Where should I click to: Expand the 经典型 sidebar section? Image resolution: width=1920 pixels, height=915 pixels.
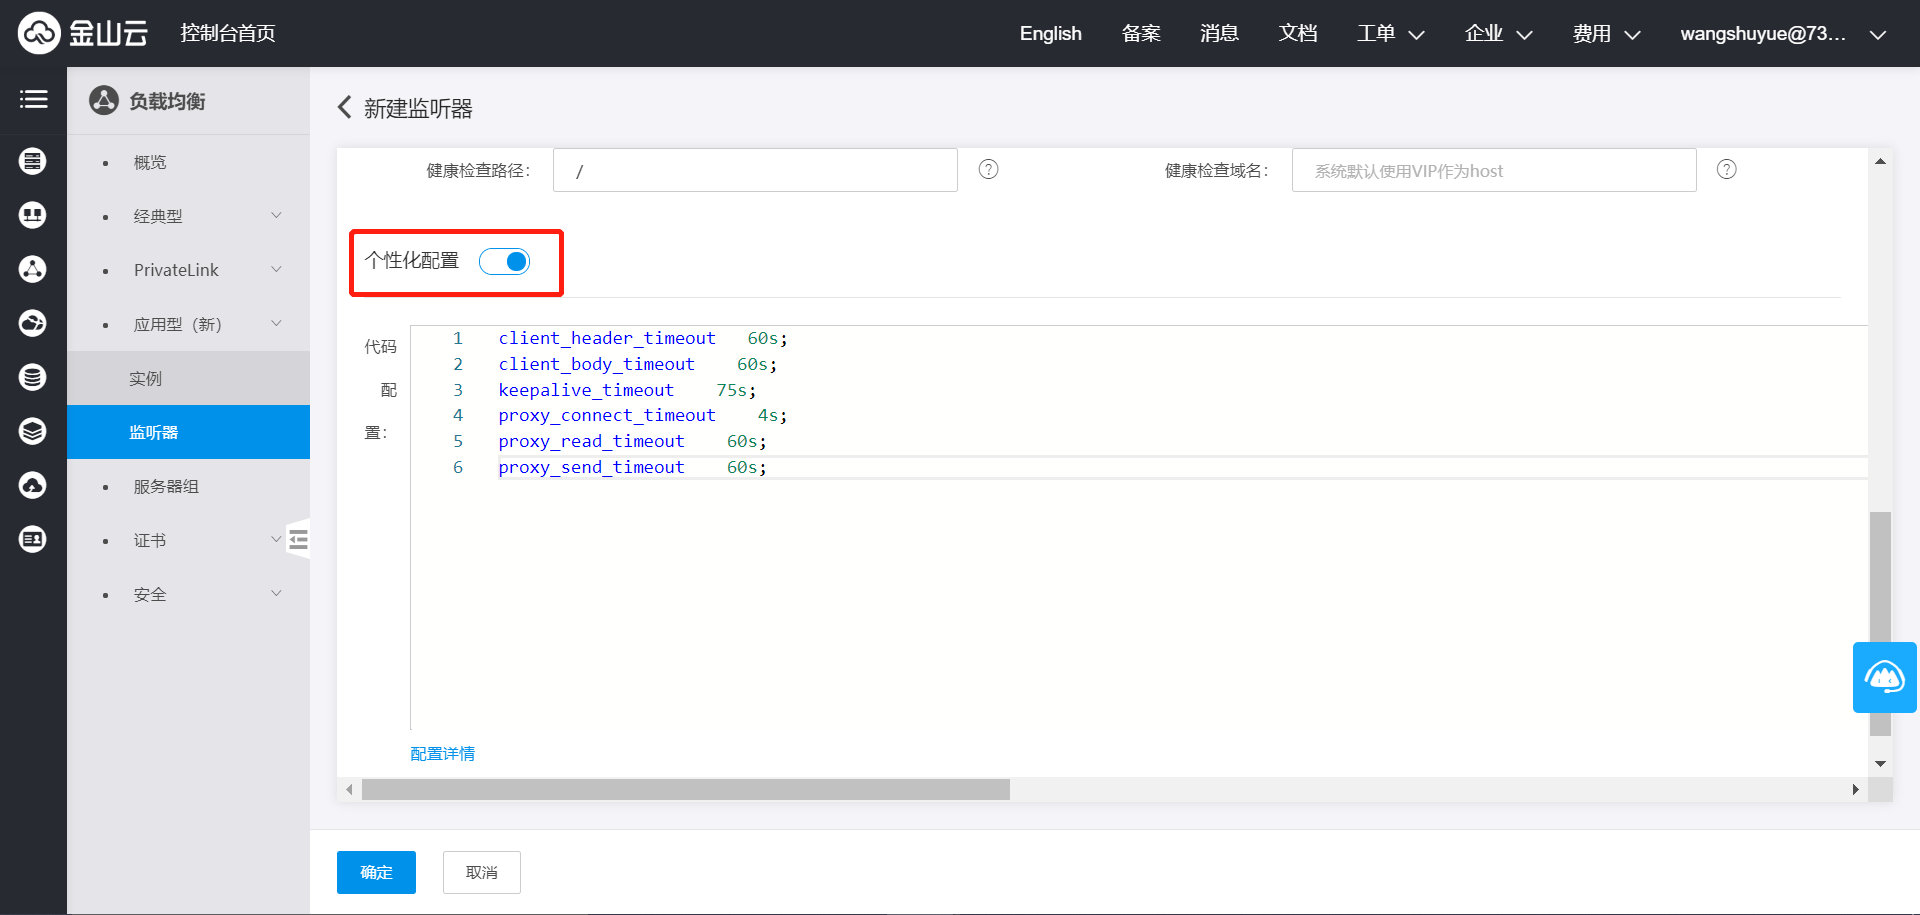[276, 216]
